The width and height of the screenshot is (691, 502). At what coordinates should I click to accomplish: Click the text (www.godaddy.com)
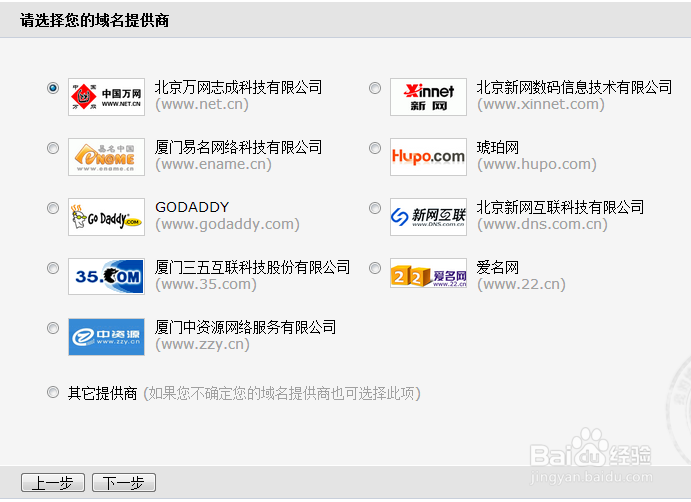(227, 224)
